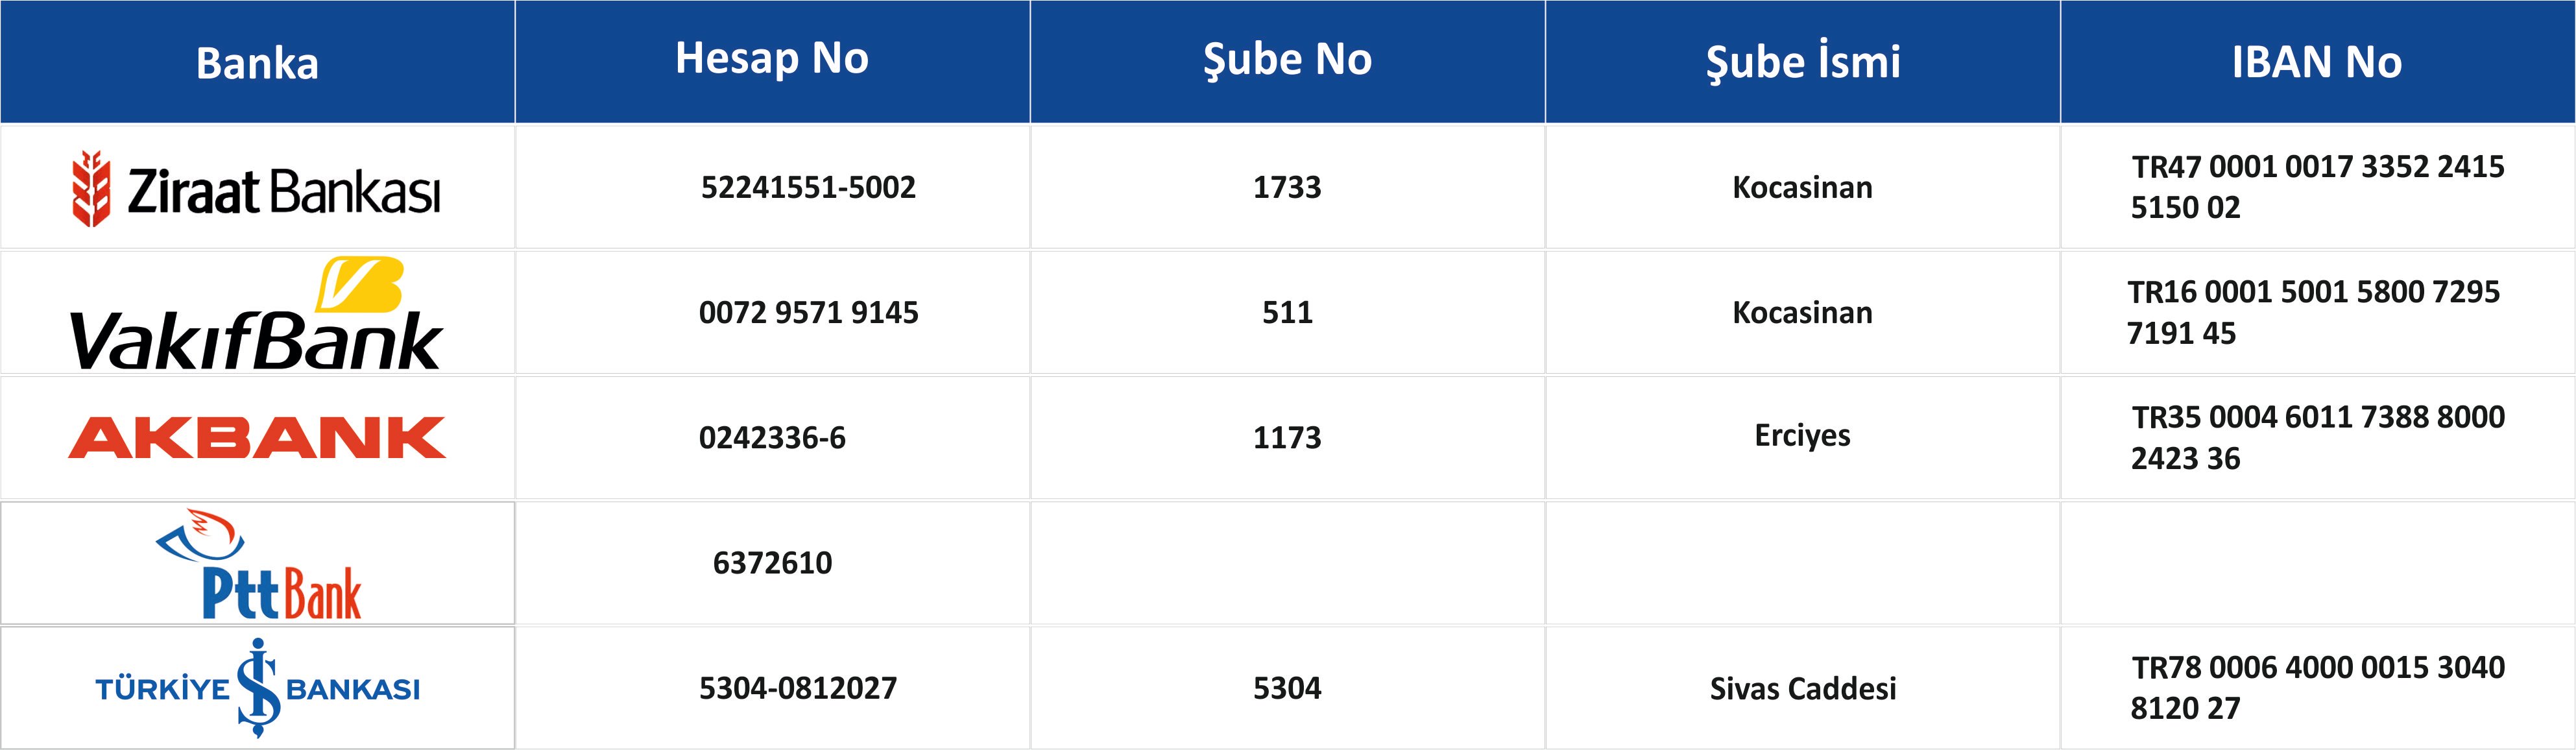2576x750 pixels.
Task: Click the Sivas Caddesi branch name cell
Action: 1803,689
